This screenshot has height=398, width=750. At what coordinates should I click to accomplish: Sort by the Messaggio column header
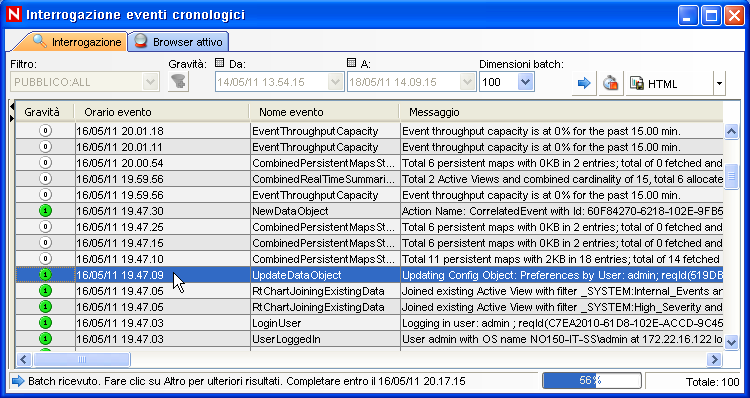click(x=561, y=112)
